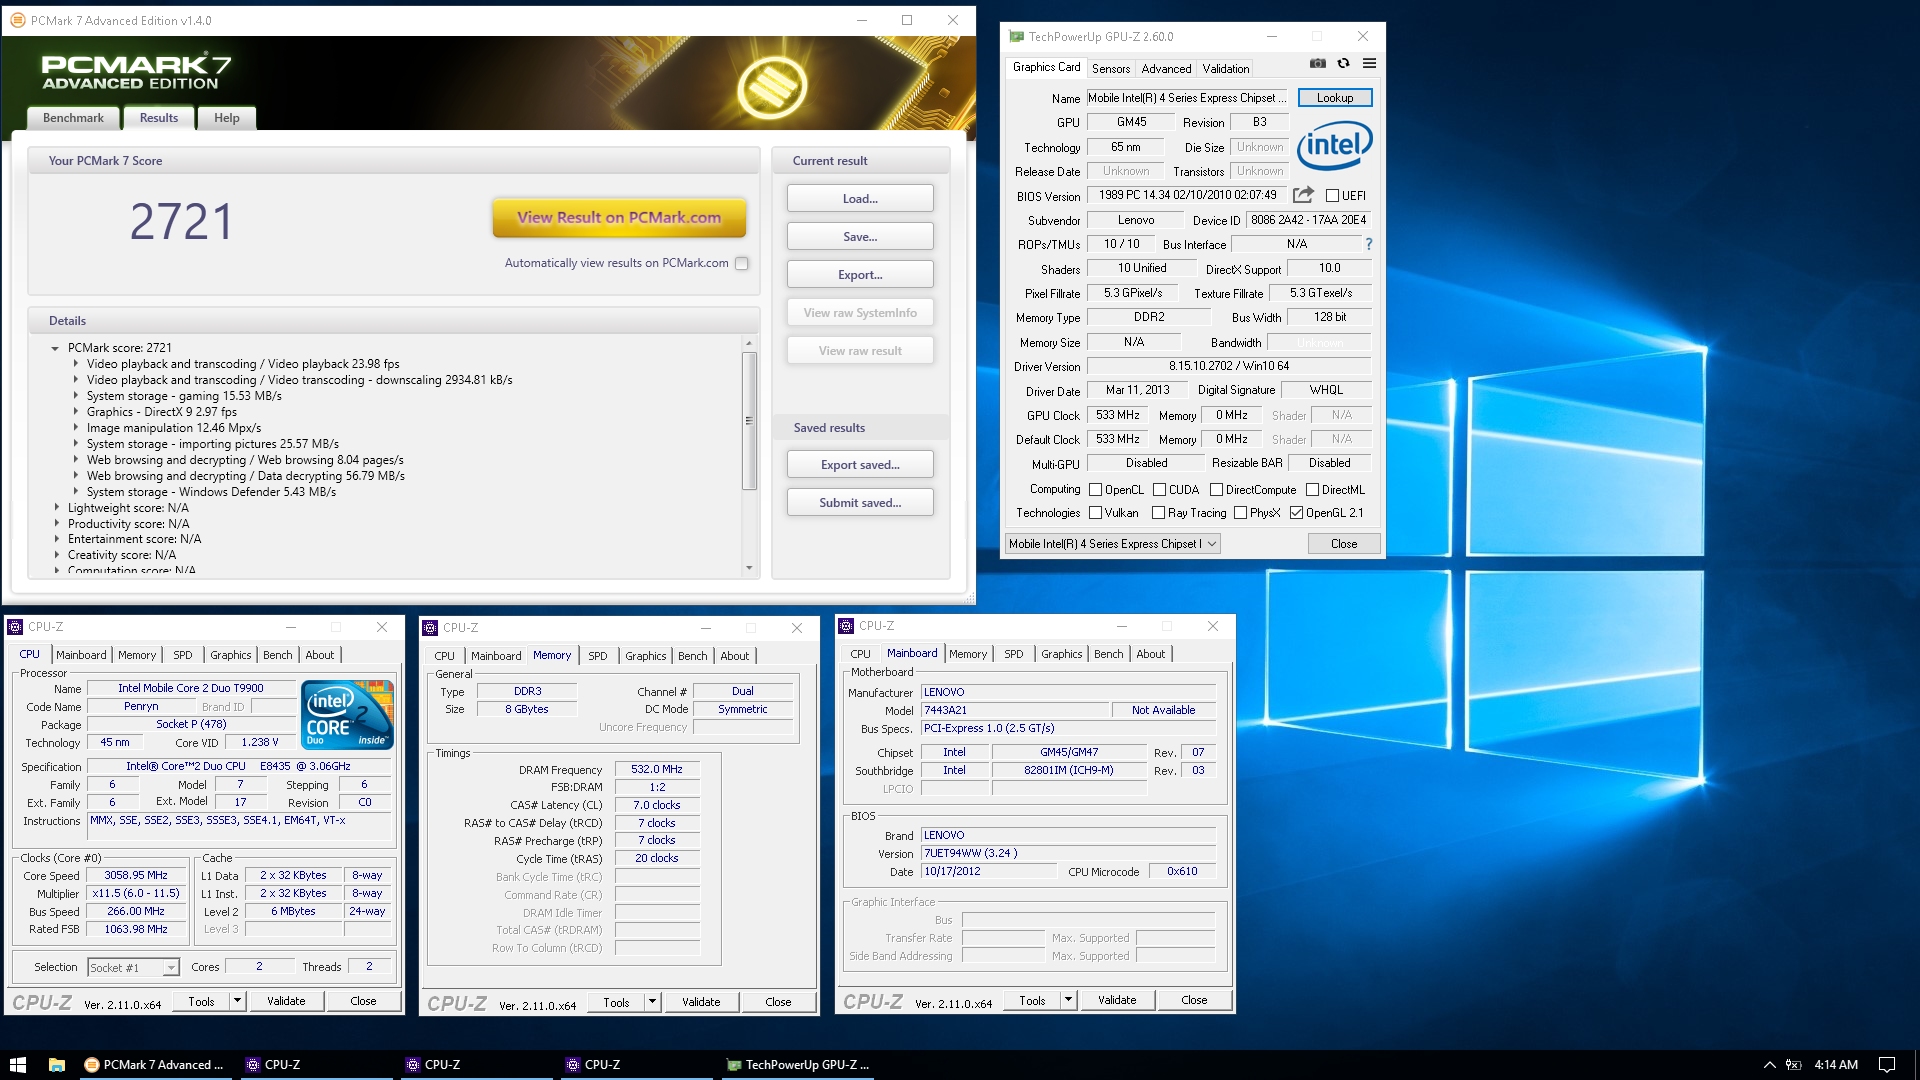The width and height of the screenshot is (1920, 1080).
Task: Click the PCMark 7 golden emblem logo
Action: (771, 87)
